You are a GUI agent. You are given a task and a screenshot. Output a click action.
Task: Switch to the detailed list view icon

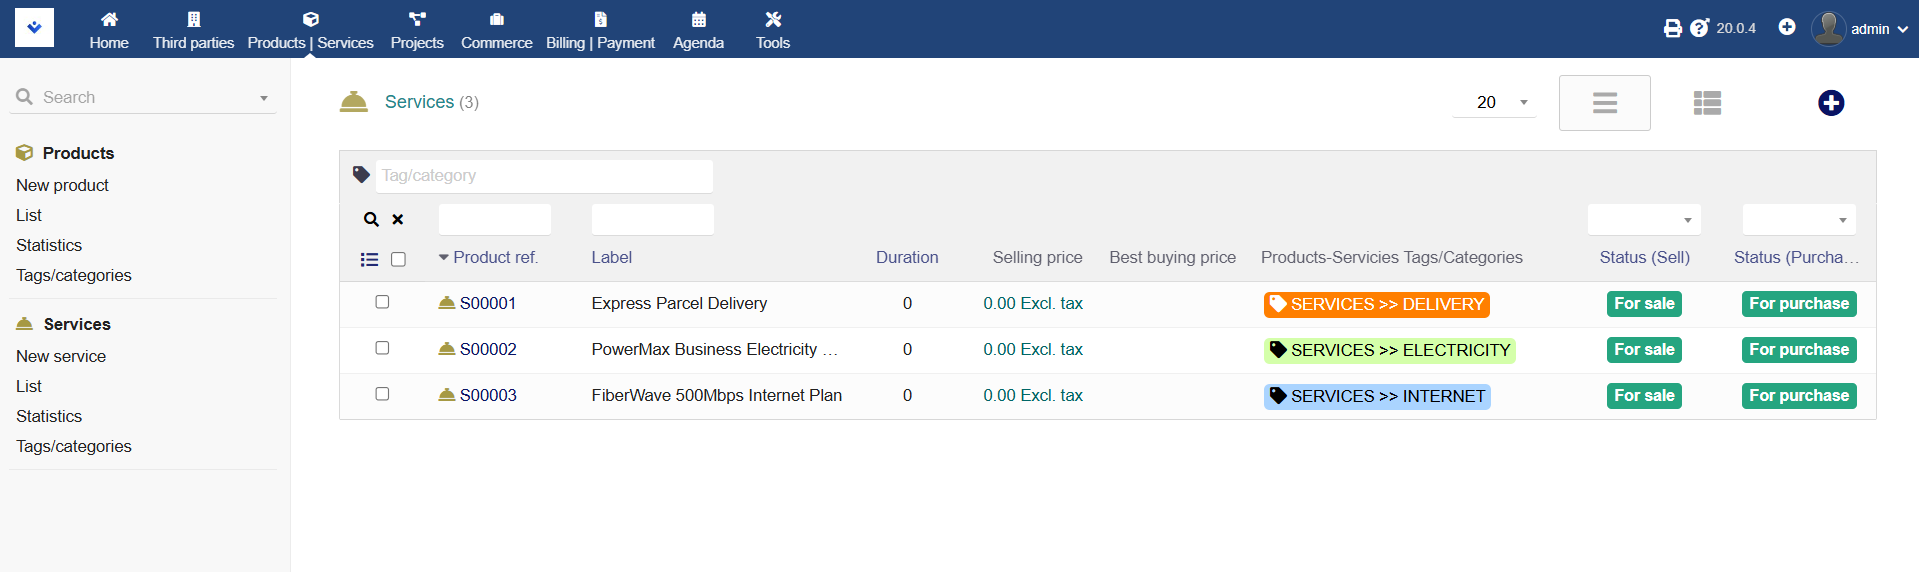(1707, 103)
